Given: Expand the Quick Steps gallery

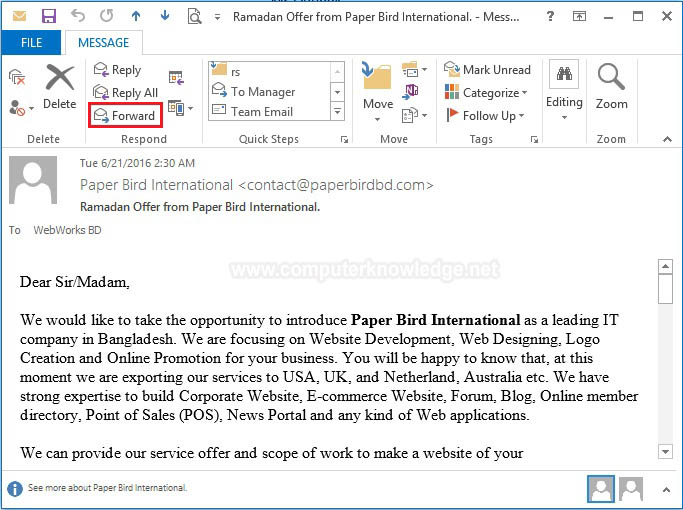Looking at the screenshot, I should click(338, 111).
